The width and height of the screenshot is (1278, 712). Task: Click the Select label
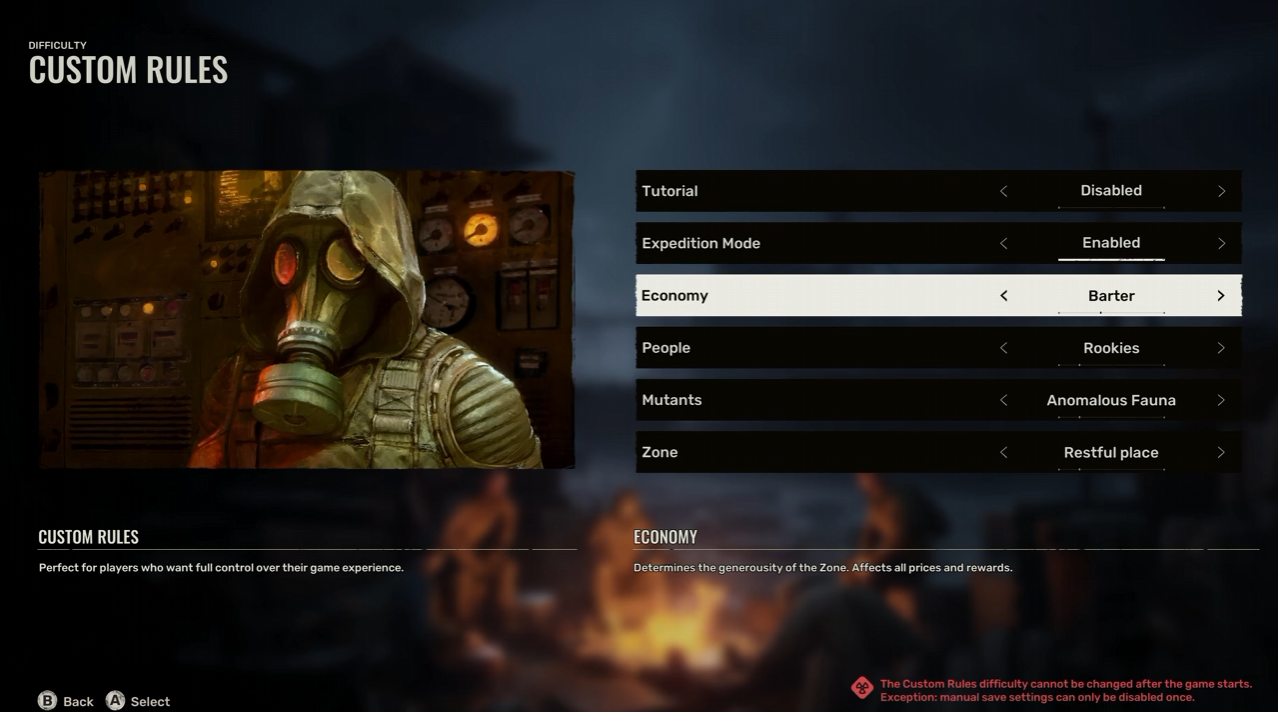pyautogui.click(x=150, y=701)
